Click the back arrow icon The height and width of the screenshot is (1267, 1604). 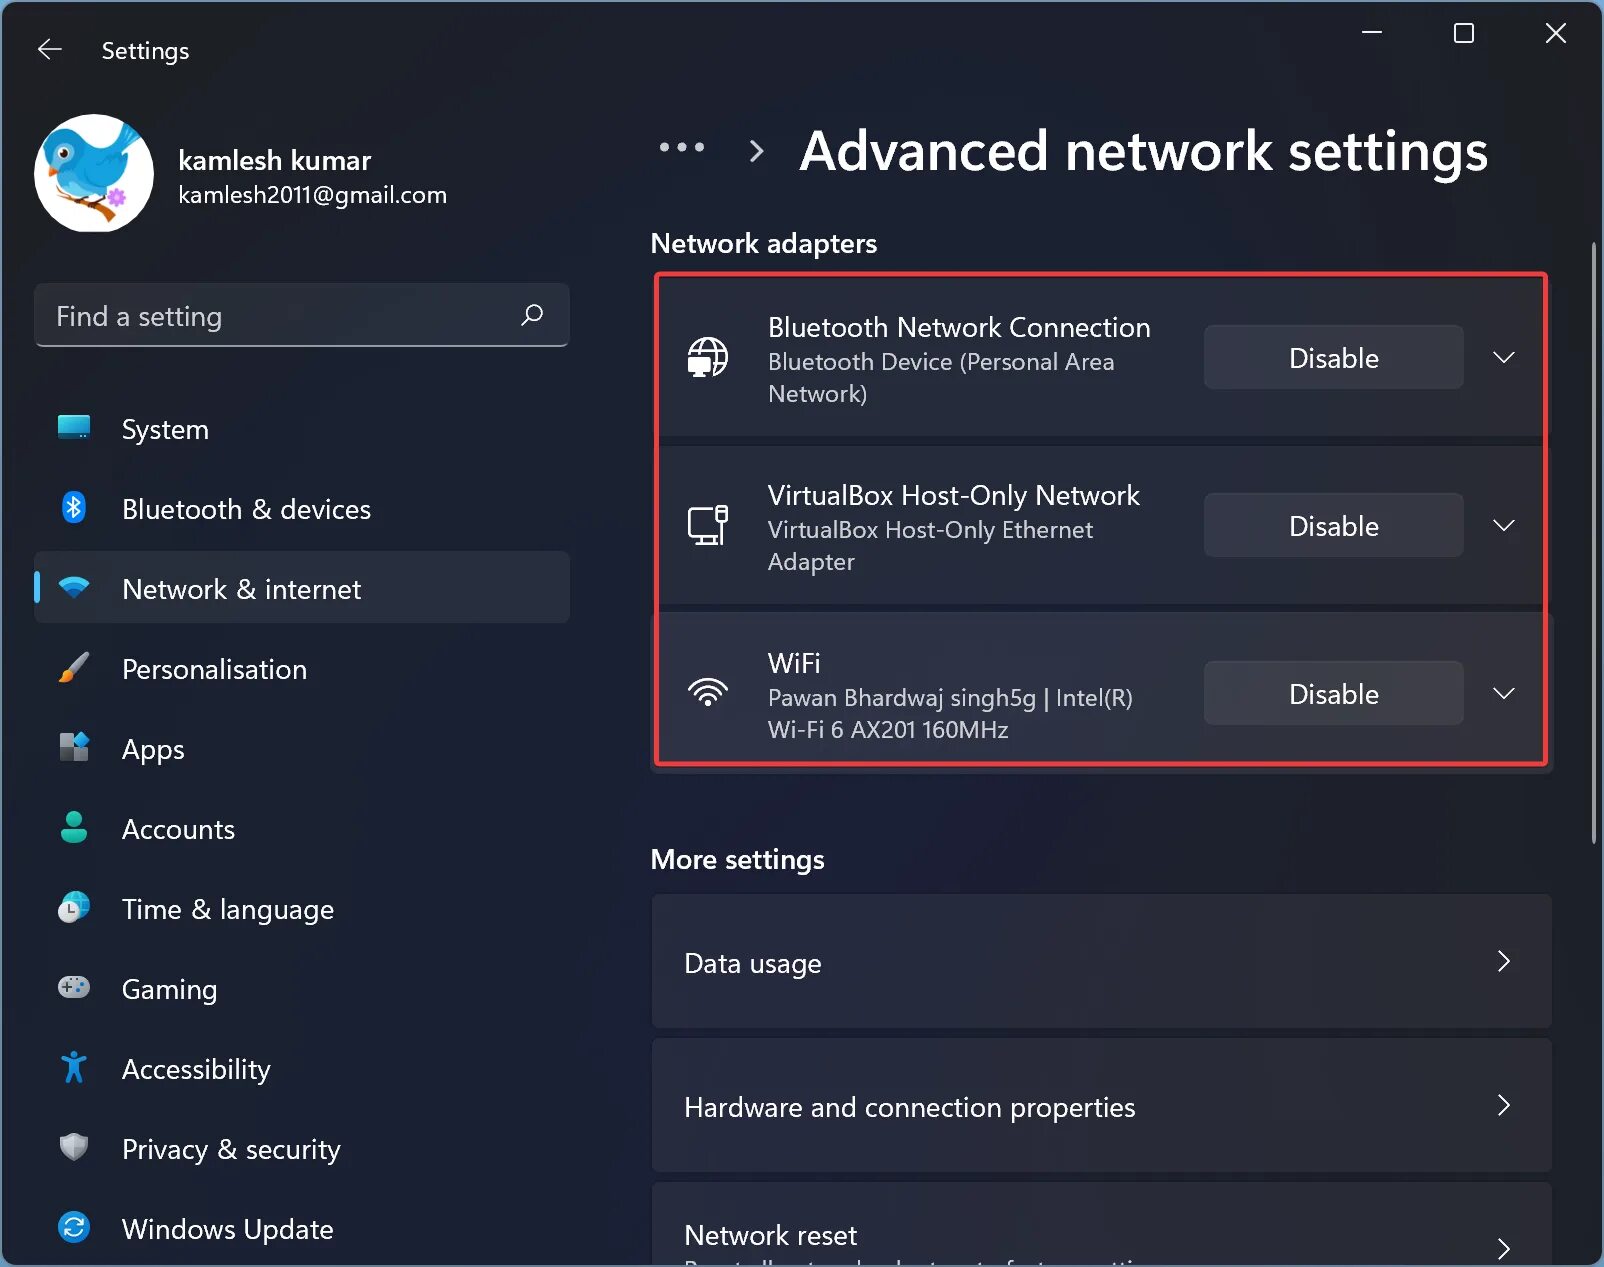49,50
